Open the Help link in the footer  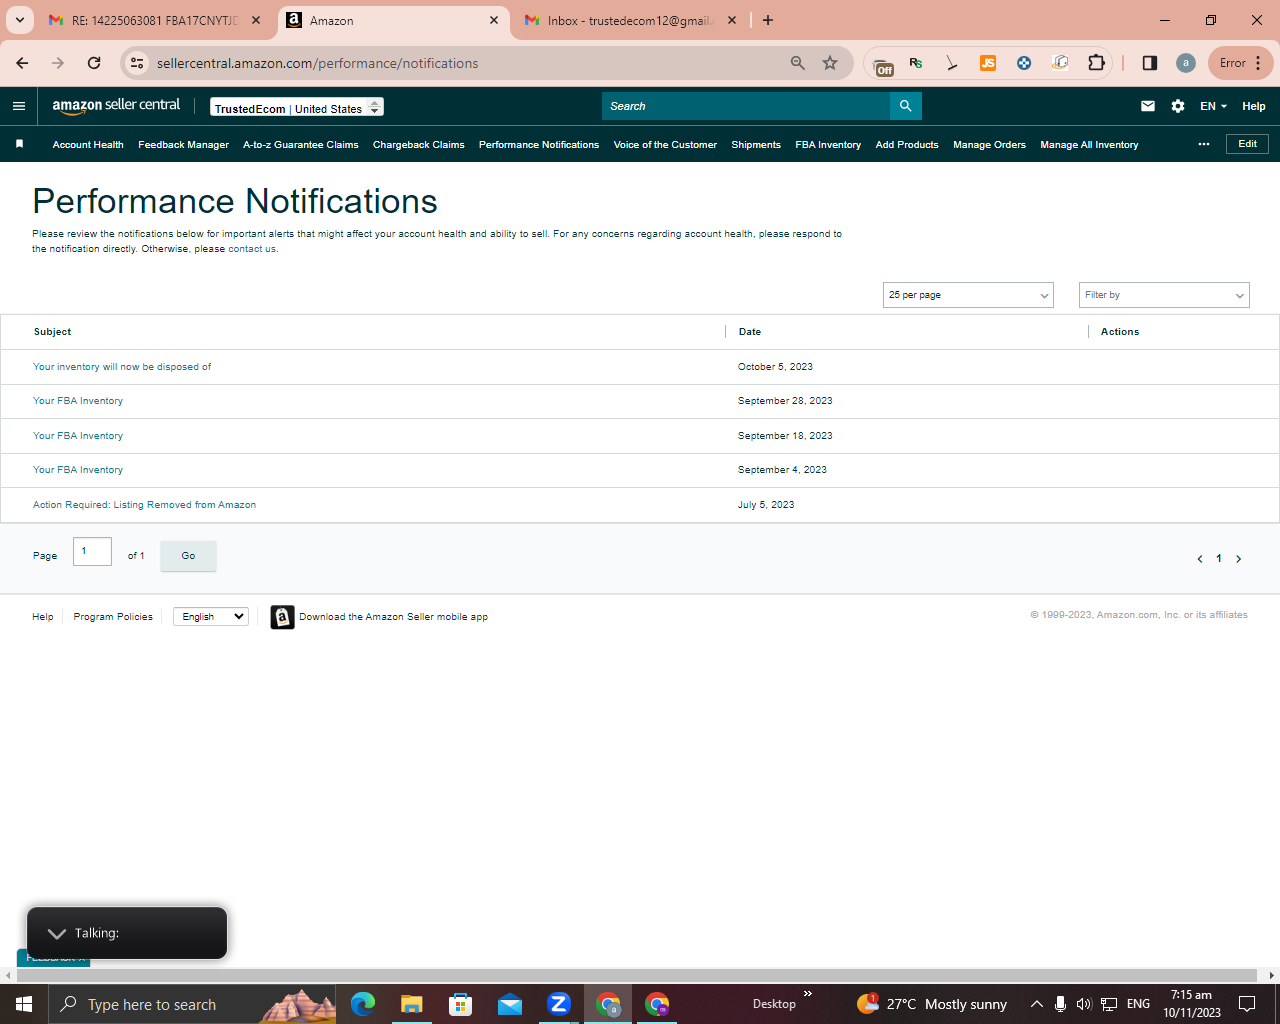coord(43,617)
